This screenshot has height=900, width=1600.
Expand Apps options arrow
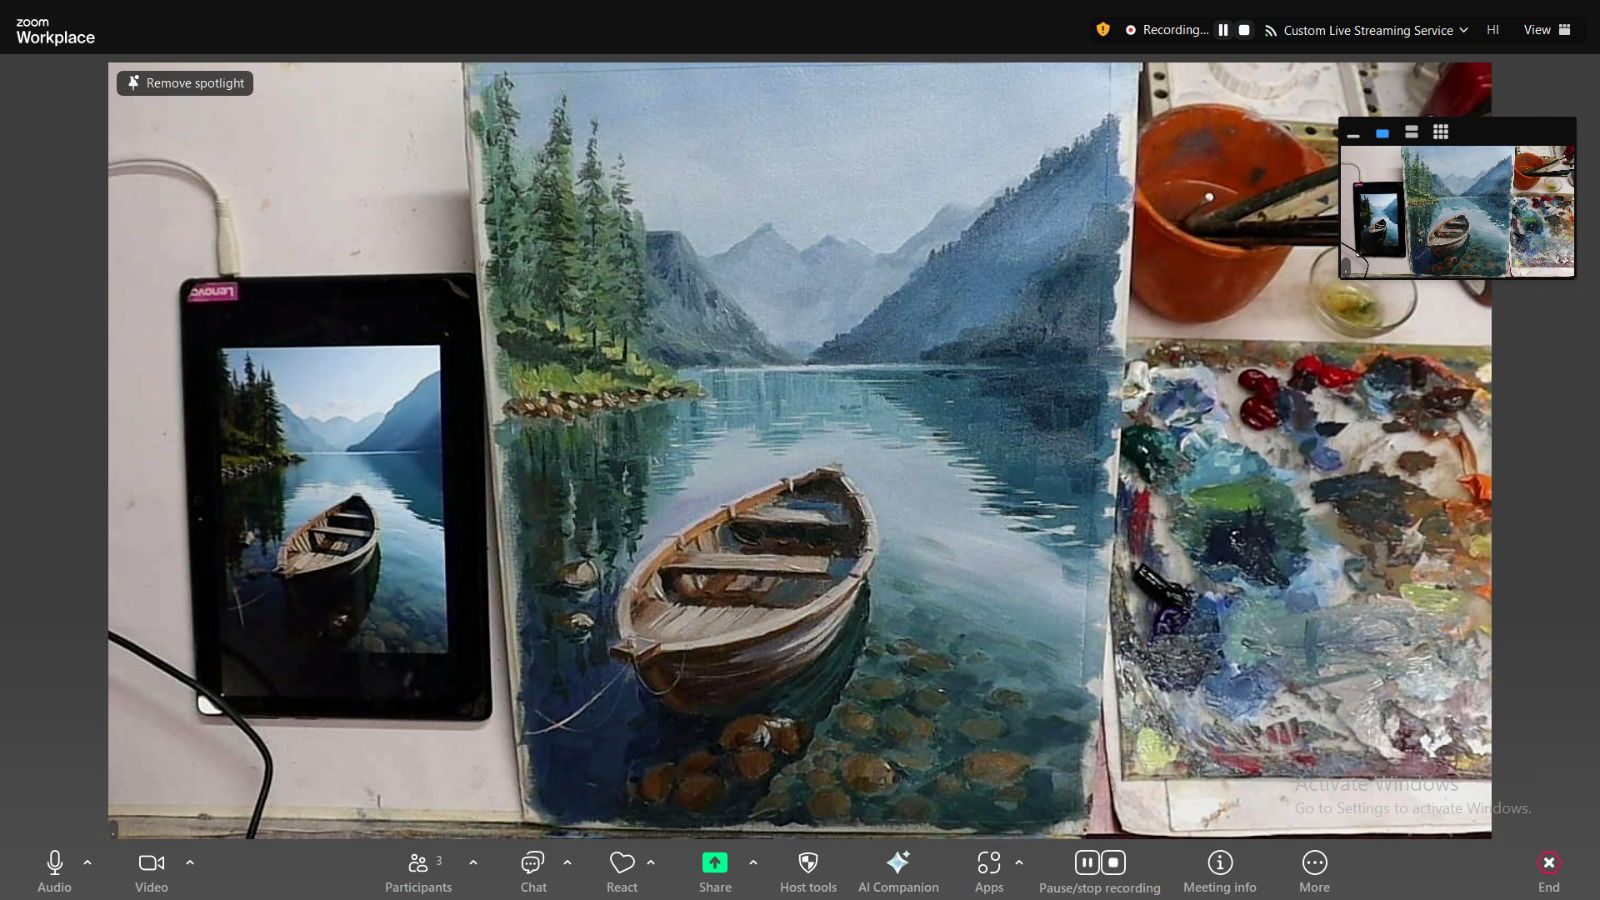(x=1019, y=862)
